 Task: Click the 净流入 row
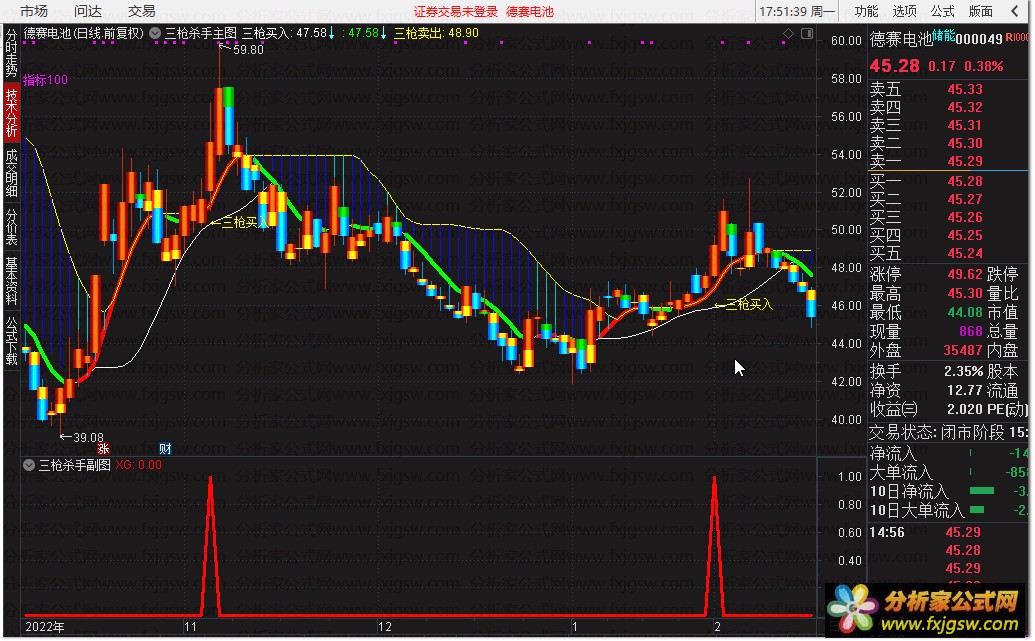[x=948, y=454]
